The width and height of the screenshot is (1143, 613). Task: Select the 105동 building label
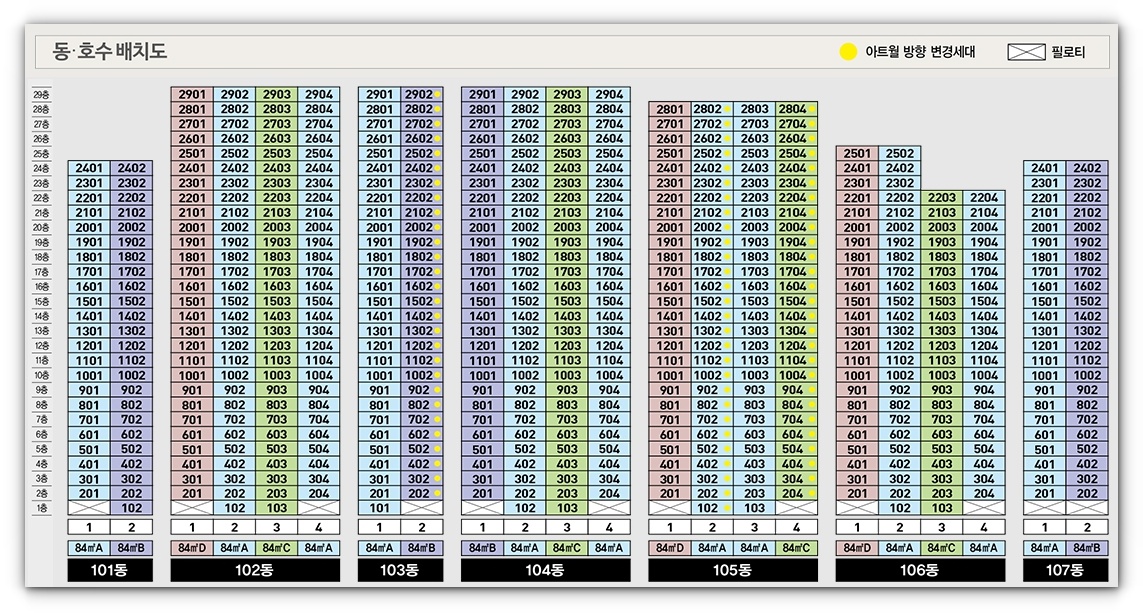pyautogui.click(x=733, y=571)
